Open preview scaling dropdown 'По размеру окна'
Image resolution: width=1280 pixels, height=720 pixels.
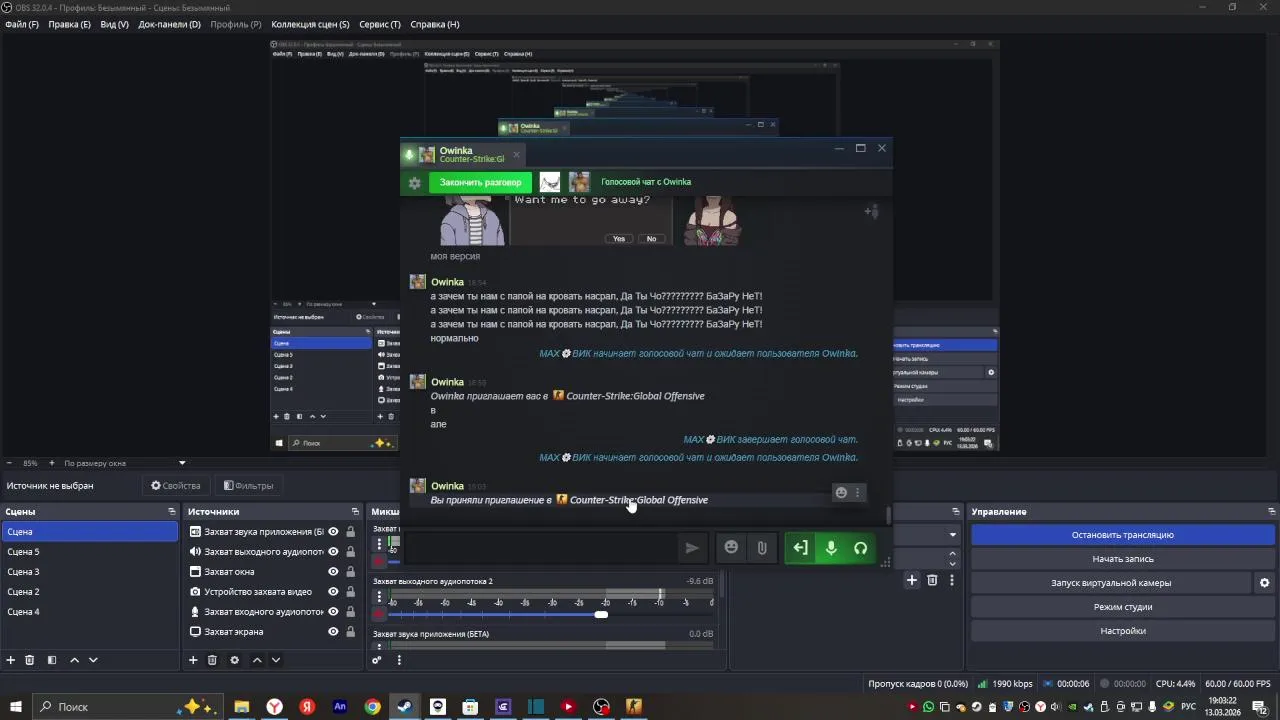coord(125,463)
